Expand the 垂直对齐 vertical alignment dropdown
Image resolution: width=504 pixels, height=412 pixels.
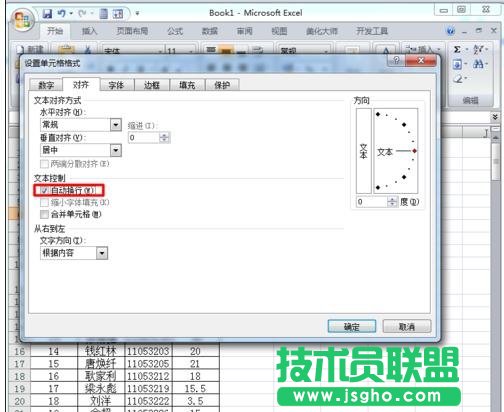[x=116, y=150]
